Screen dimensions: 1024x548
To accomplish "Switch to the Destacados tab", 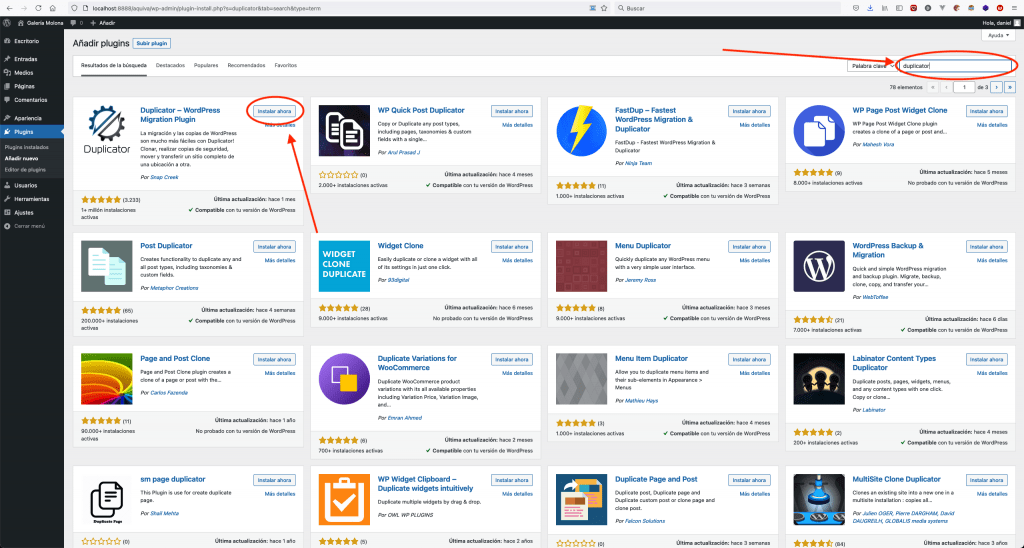I will tap(170, 65).
